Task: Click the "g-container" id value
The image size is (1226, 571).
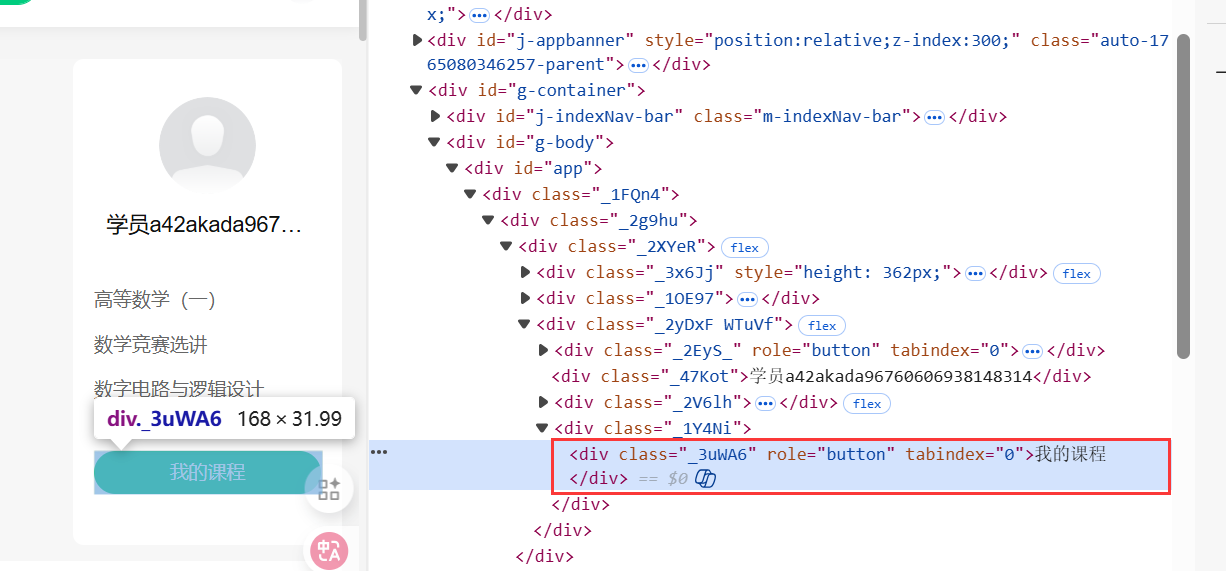Action: pyautogui.click(x=577, y=90)
